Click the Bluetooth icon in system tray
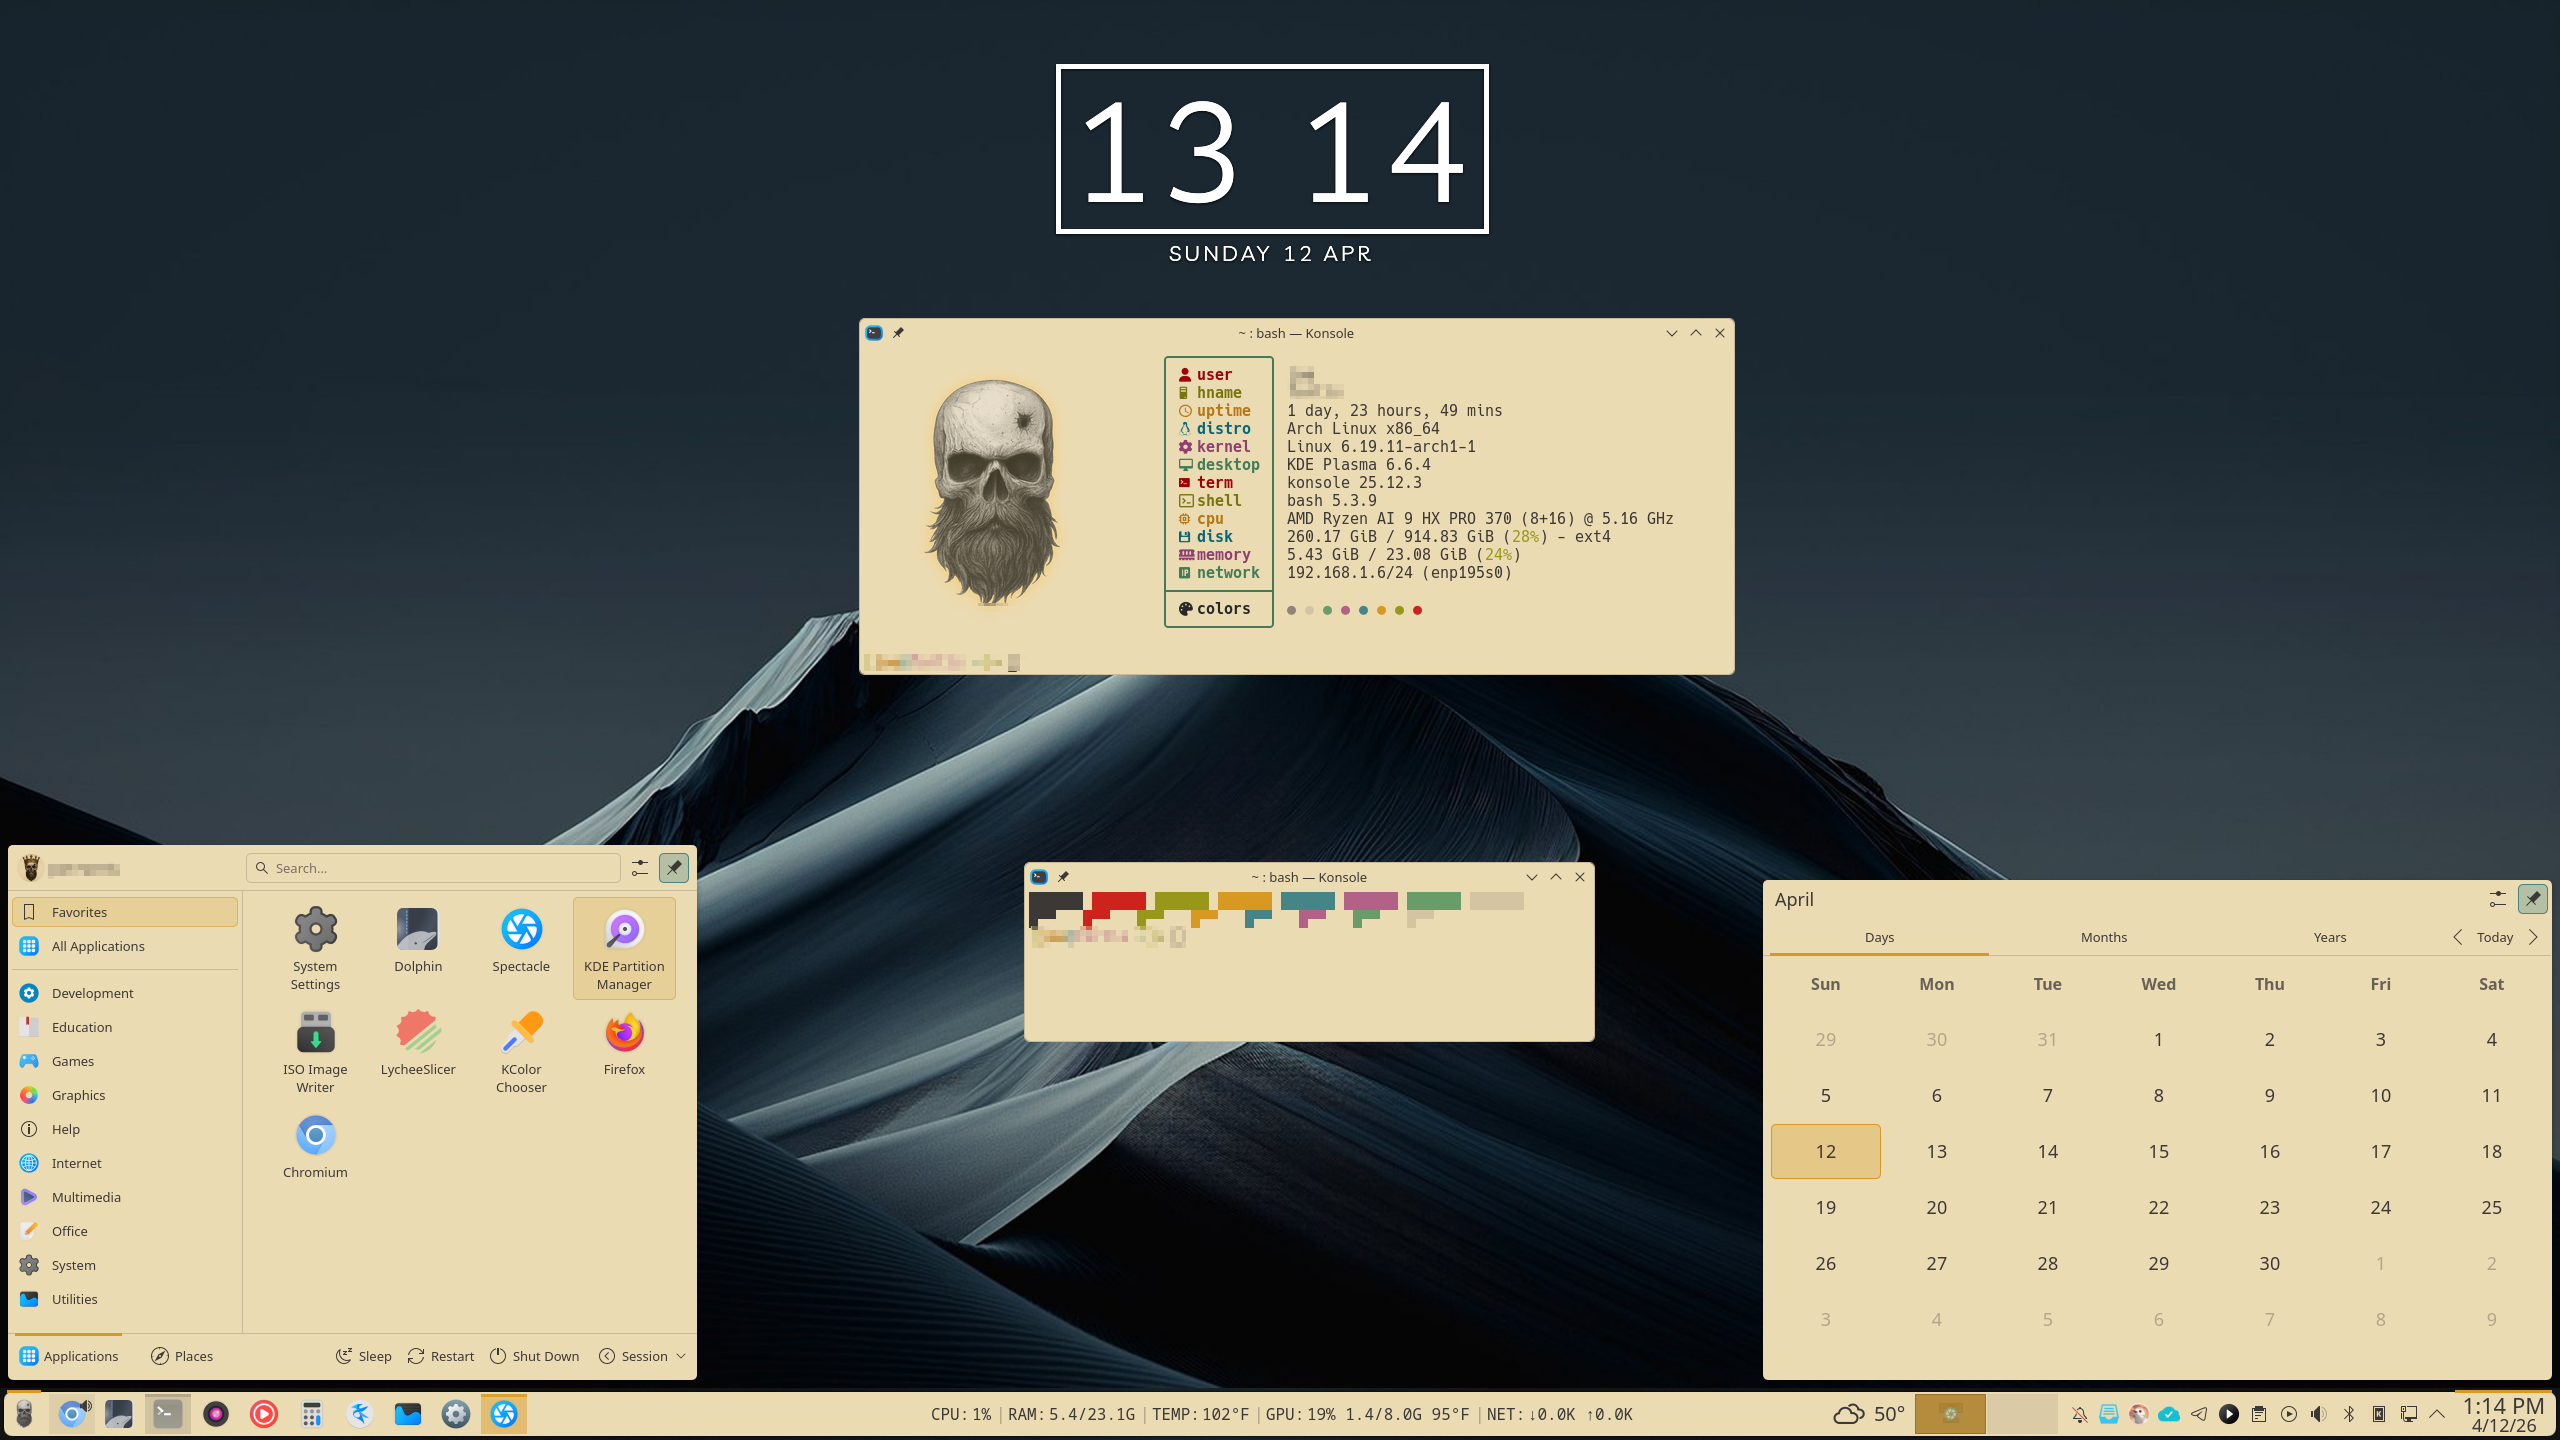 point(2349,1414)
